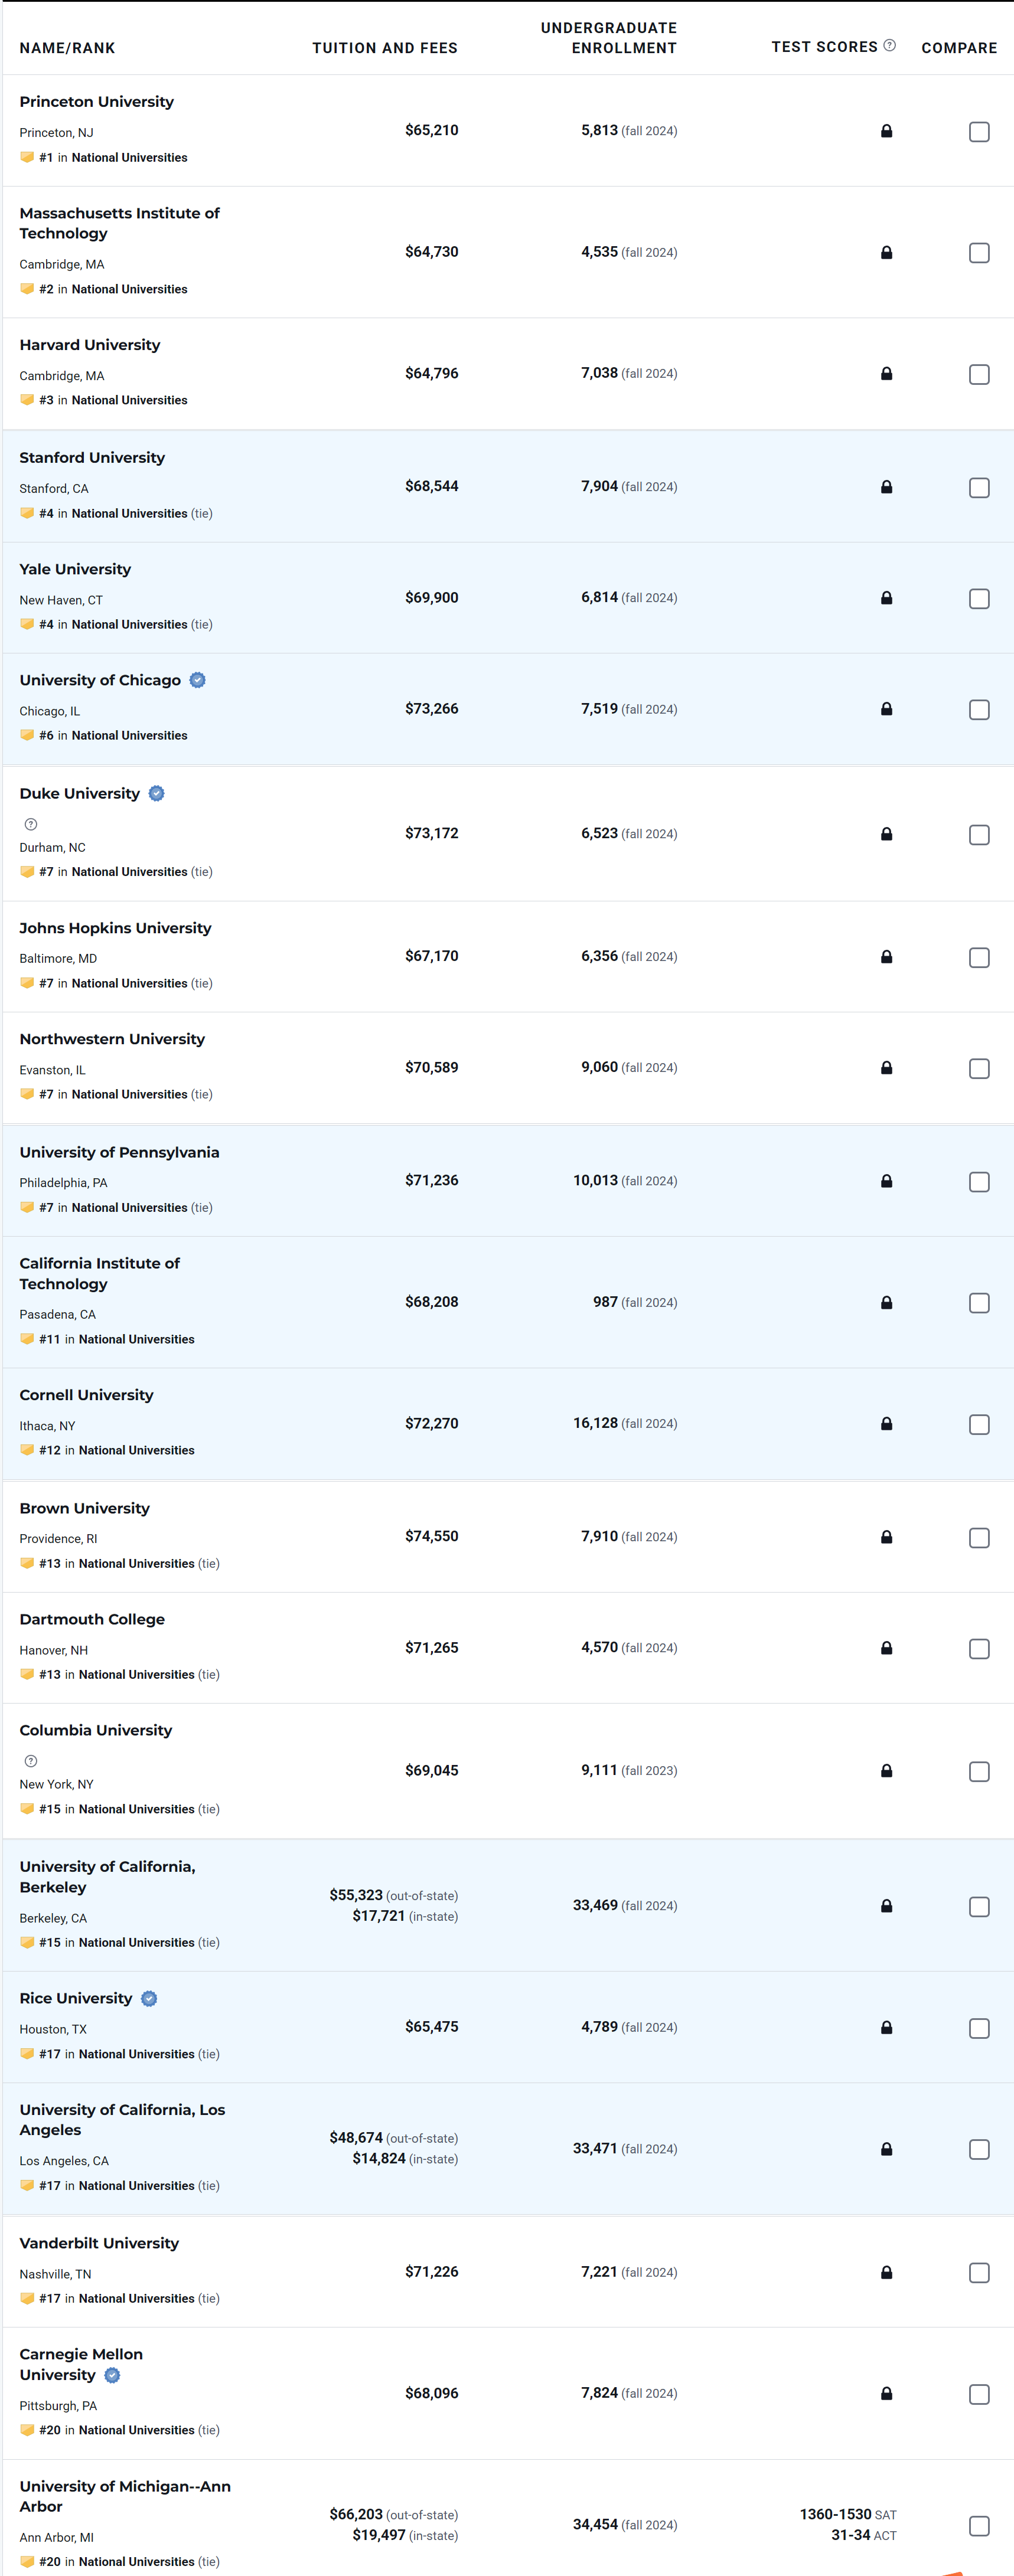Screen dimensions: 1014x2576
Task: Click the Name/Rank column header
Action: (67, 48)
